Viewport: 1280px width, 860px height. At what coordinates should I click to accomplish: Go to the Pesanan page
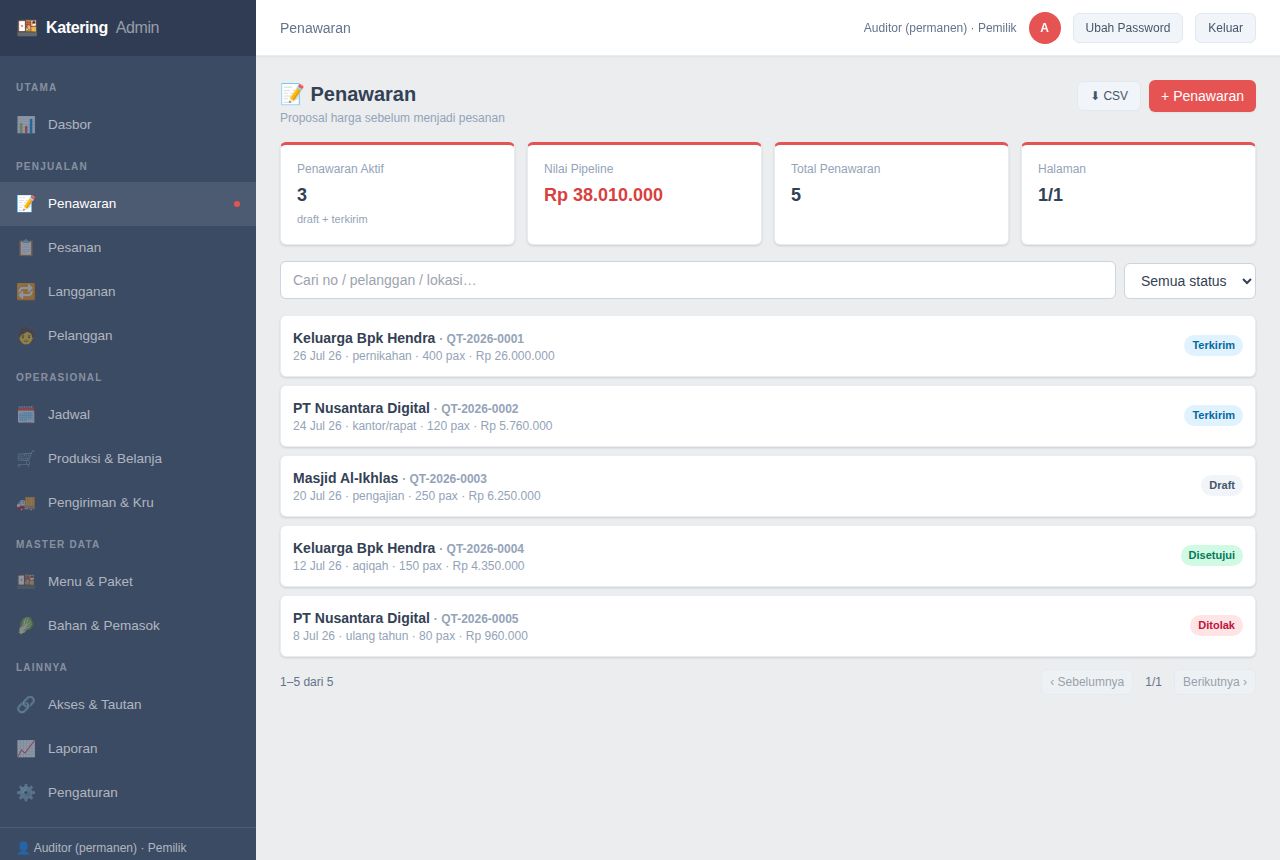click(x=128, y=248)
